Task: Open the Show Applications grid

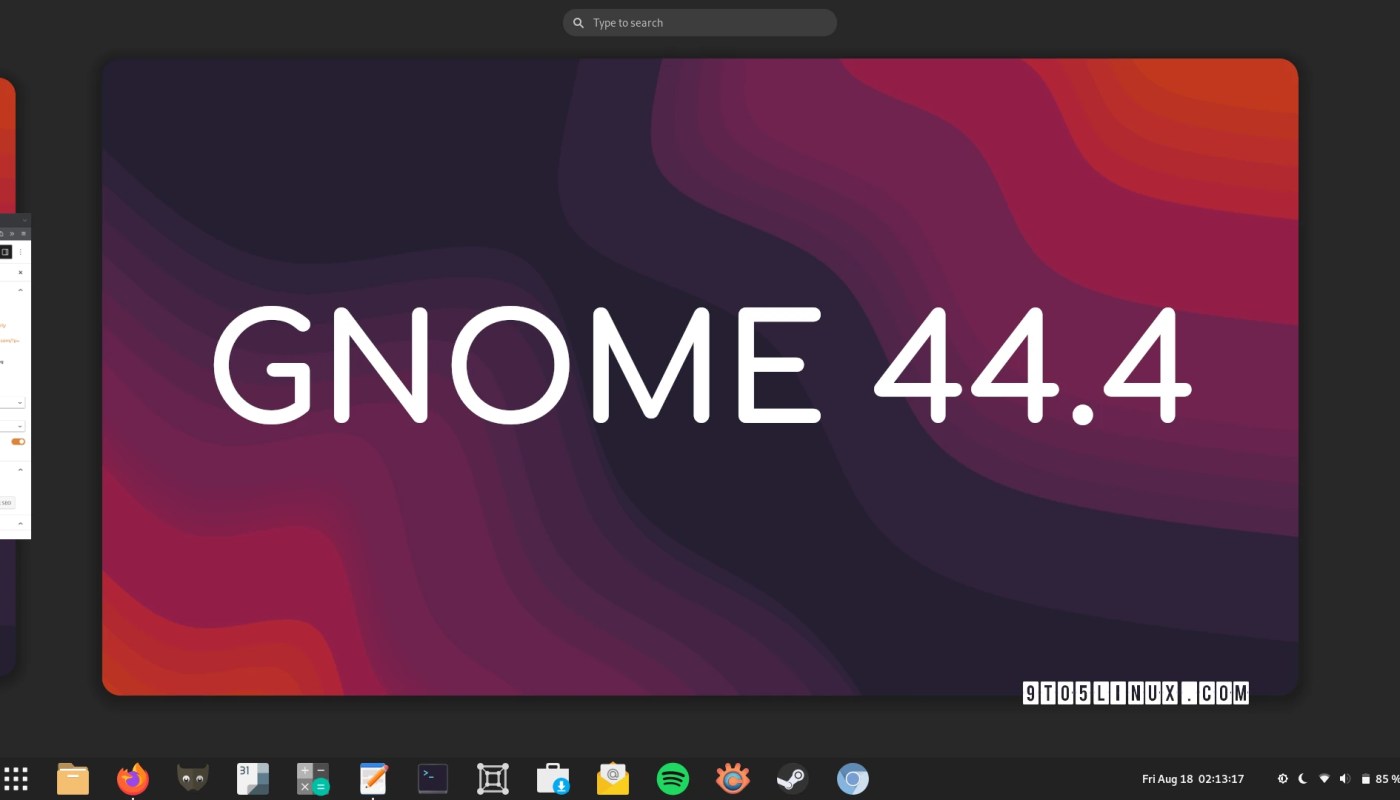Action: pos(16,779)
